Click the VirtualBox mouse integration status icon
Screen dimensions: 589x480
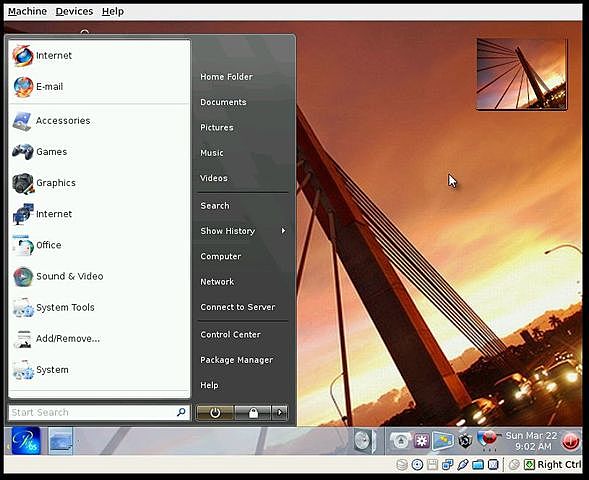point(513,465)
